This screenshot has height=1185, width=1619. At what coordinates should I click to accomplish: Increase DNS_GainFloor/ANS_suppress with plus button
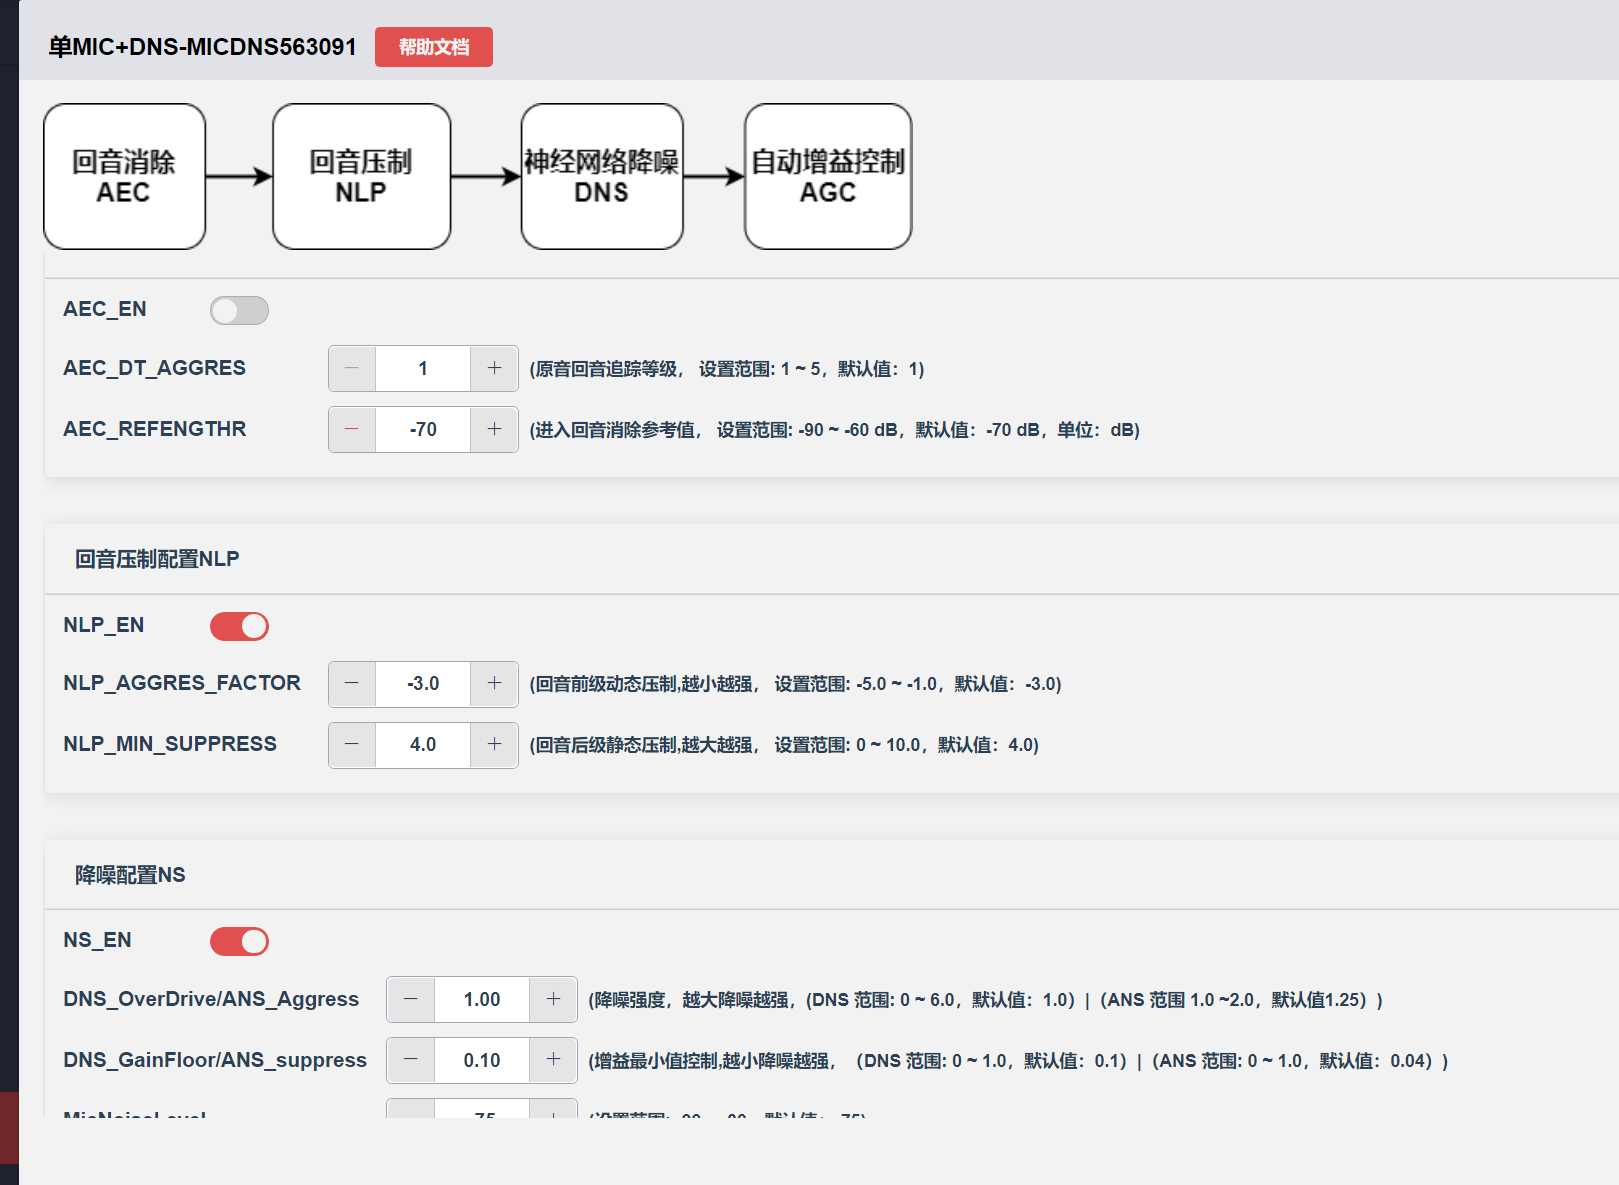pyautogui.click(x=553, y=1061)
